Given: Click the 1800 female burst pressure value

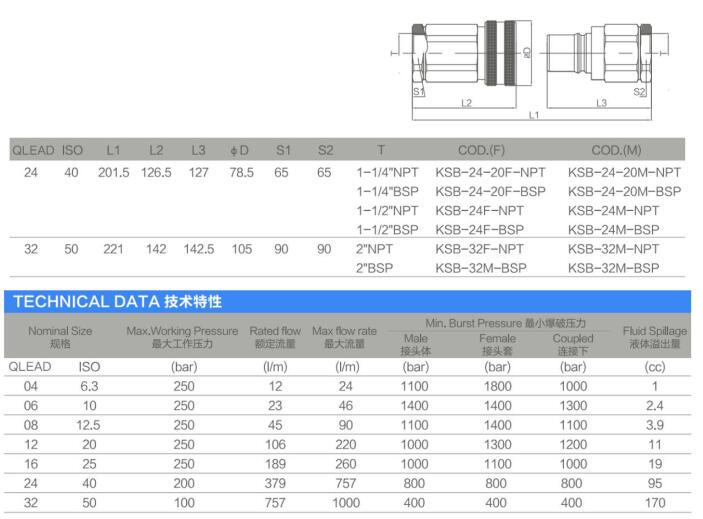Looking at the screenshot, I should tap(498, 386).
